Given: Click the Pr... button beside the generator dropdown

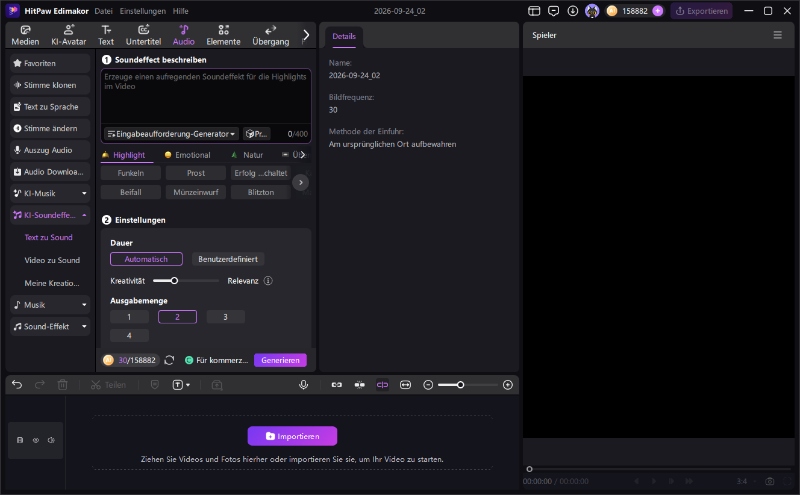Looking at the screenshot, I should [x=256, y=134].
